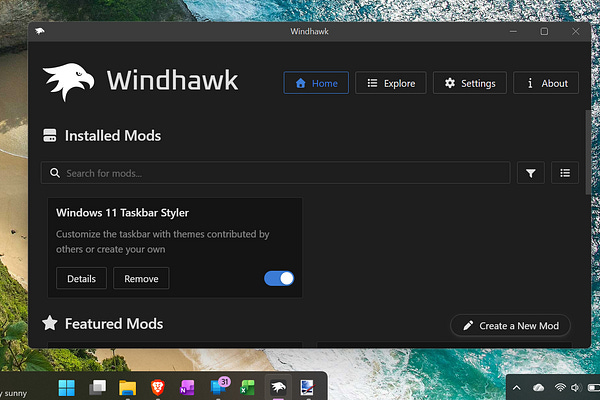
Task: Open the rightmost pinned taskbar app
Action: pyautogui.click(x=307, y=387)
